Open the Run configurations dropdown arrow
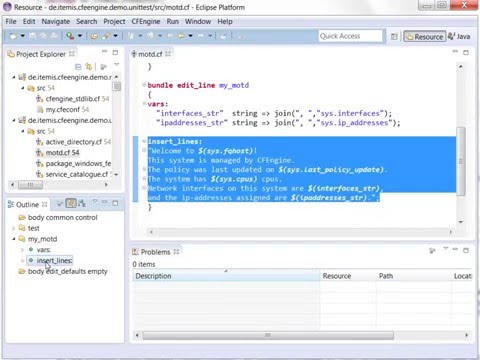Screen dimensions: 480x360 point(80,36)
